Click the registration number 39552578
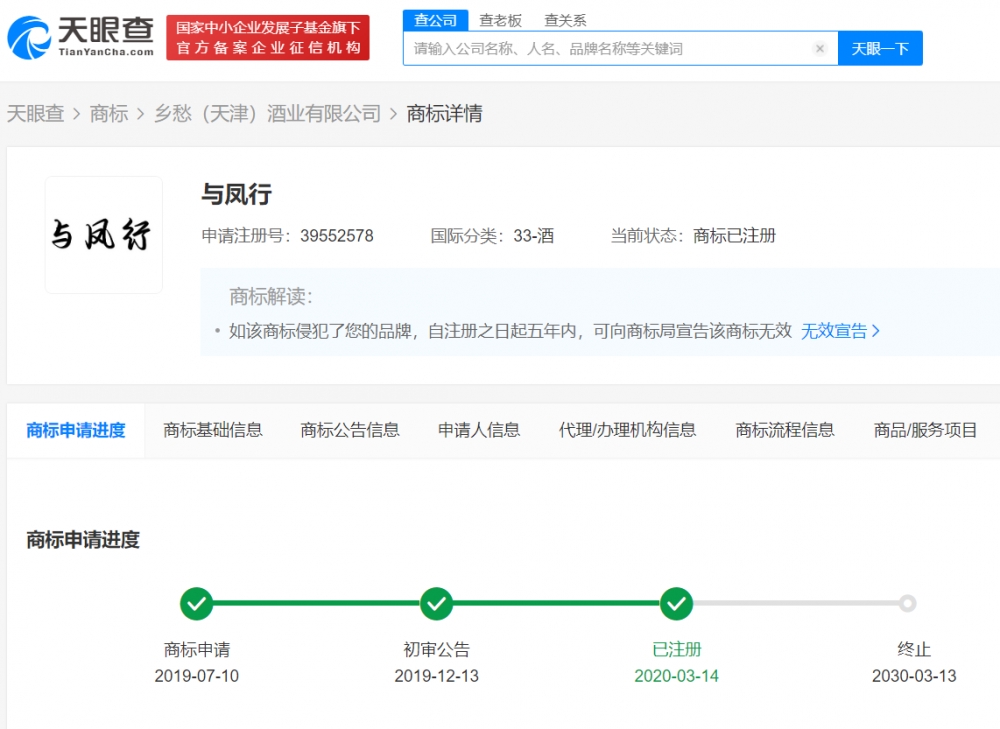The height and width of the screenshot is (729, 1000). [x=337, y=236]
